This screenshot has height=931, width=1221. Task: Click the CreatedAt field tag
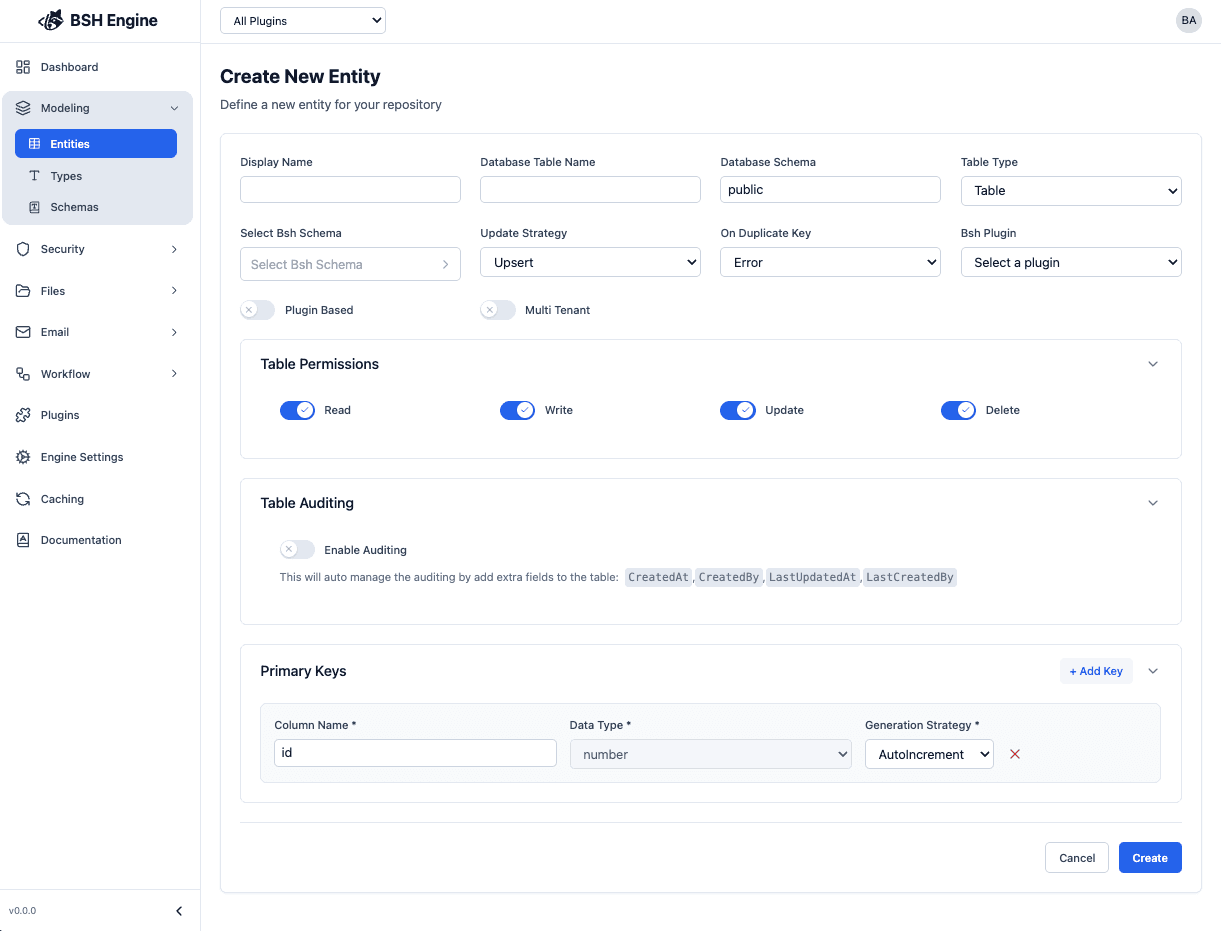point(659,577)
